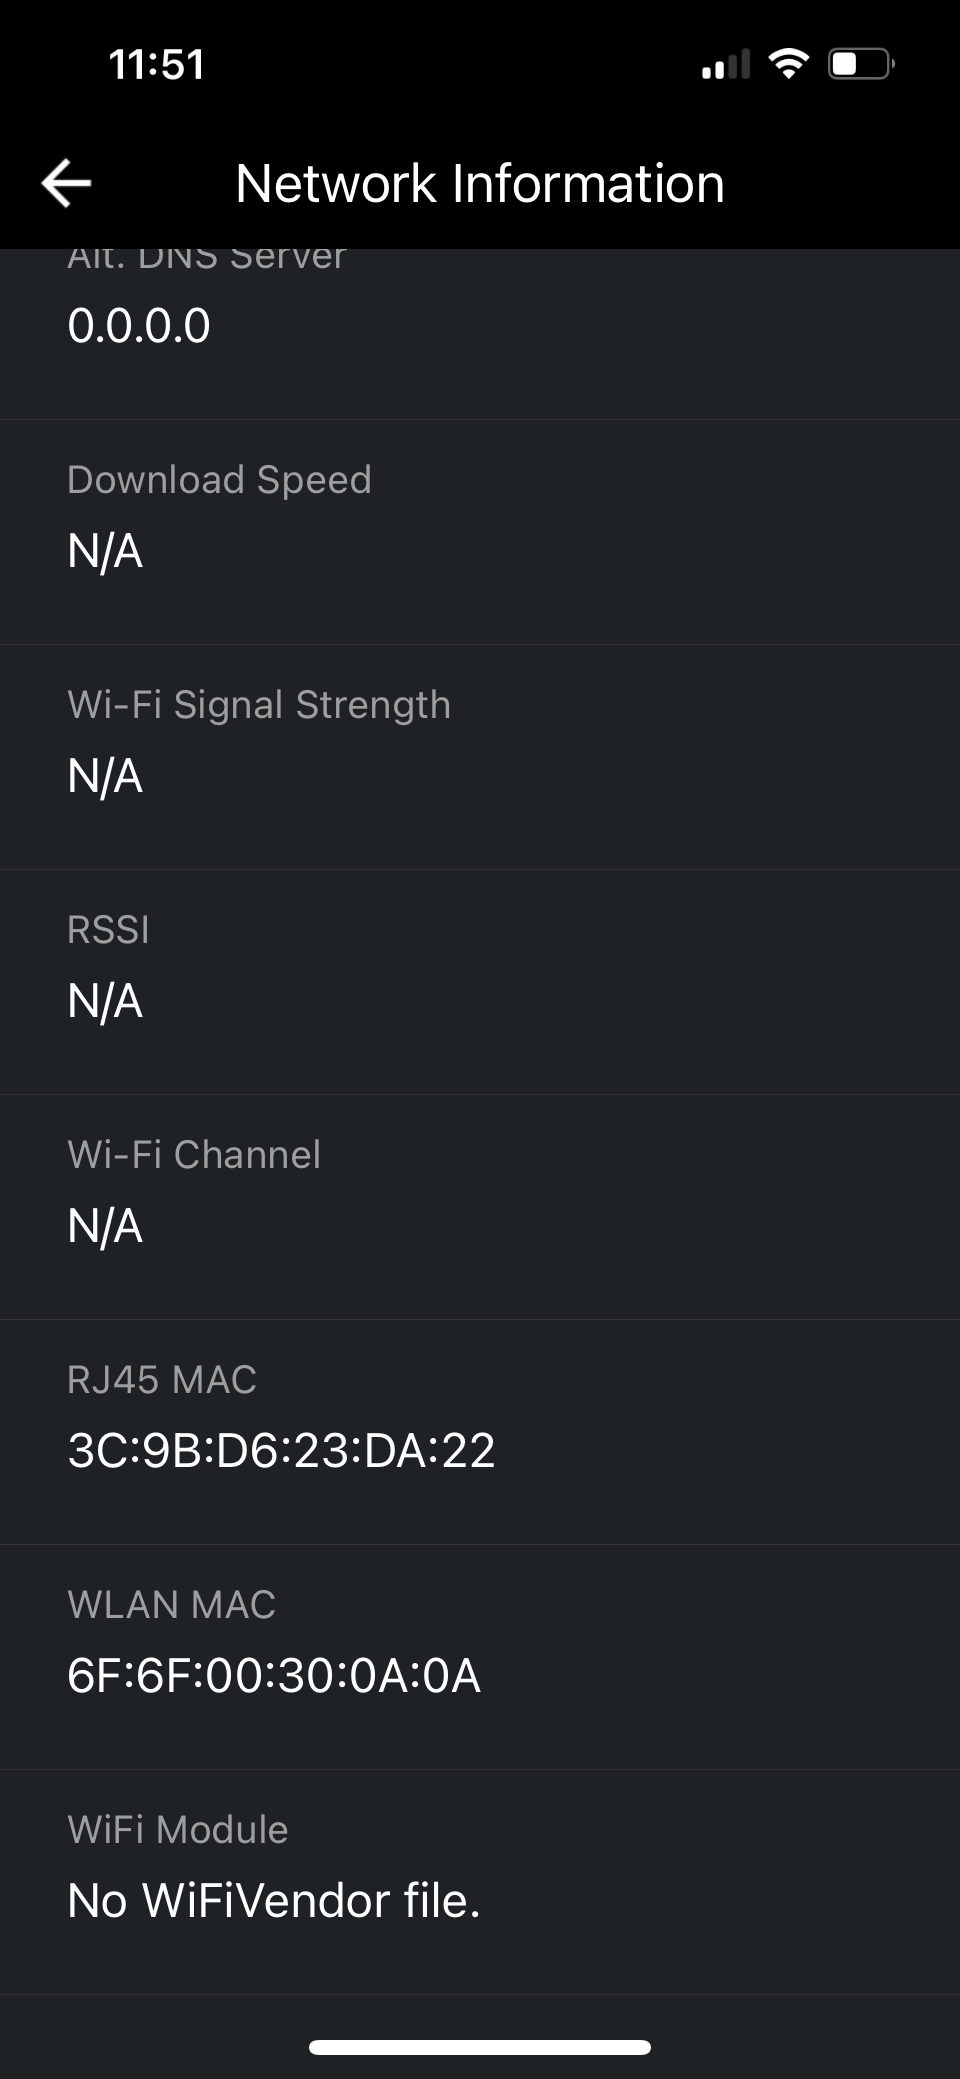960x2079 pixels.
Task: Select the RSSI N/A value
Action: click(x=105, y=1001)
